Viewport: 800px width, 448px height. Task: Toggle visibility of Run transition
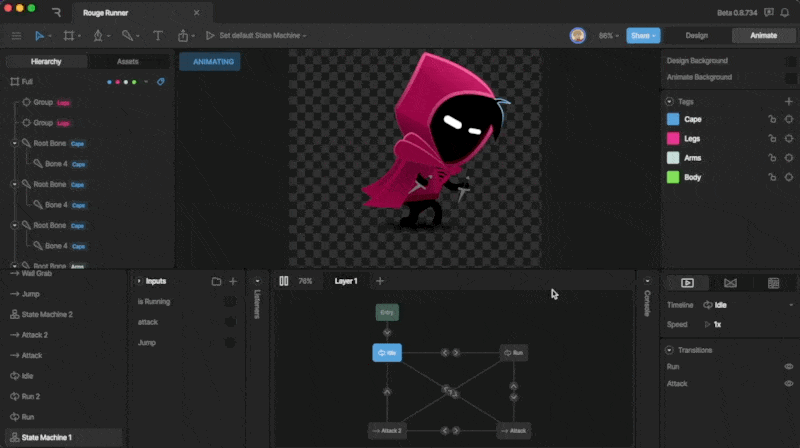(788, 367)
